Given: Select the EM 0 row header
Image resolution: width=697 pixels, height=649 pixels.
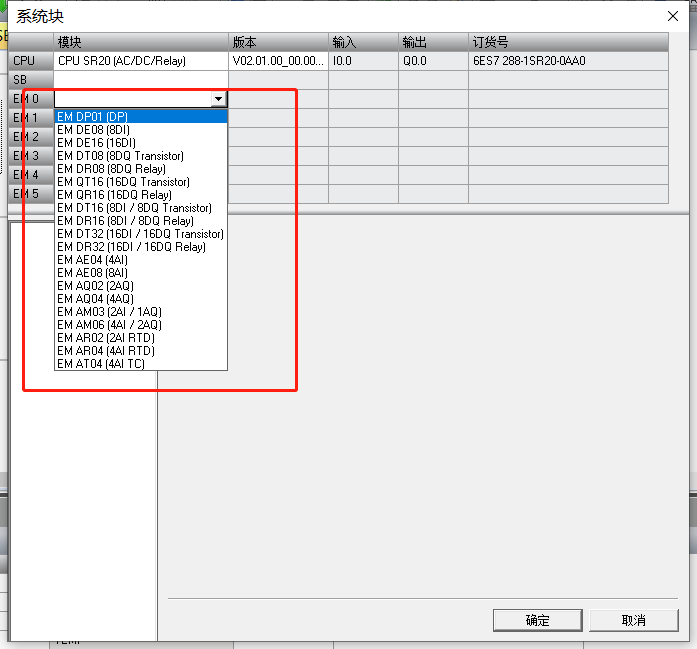Looking at the screenshot, I should click(x=31, y=99).
